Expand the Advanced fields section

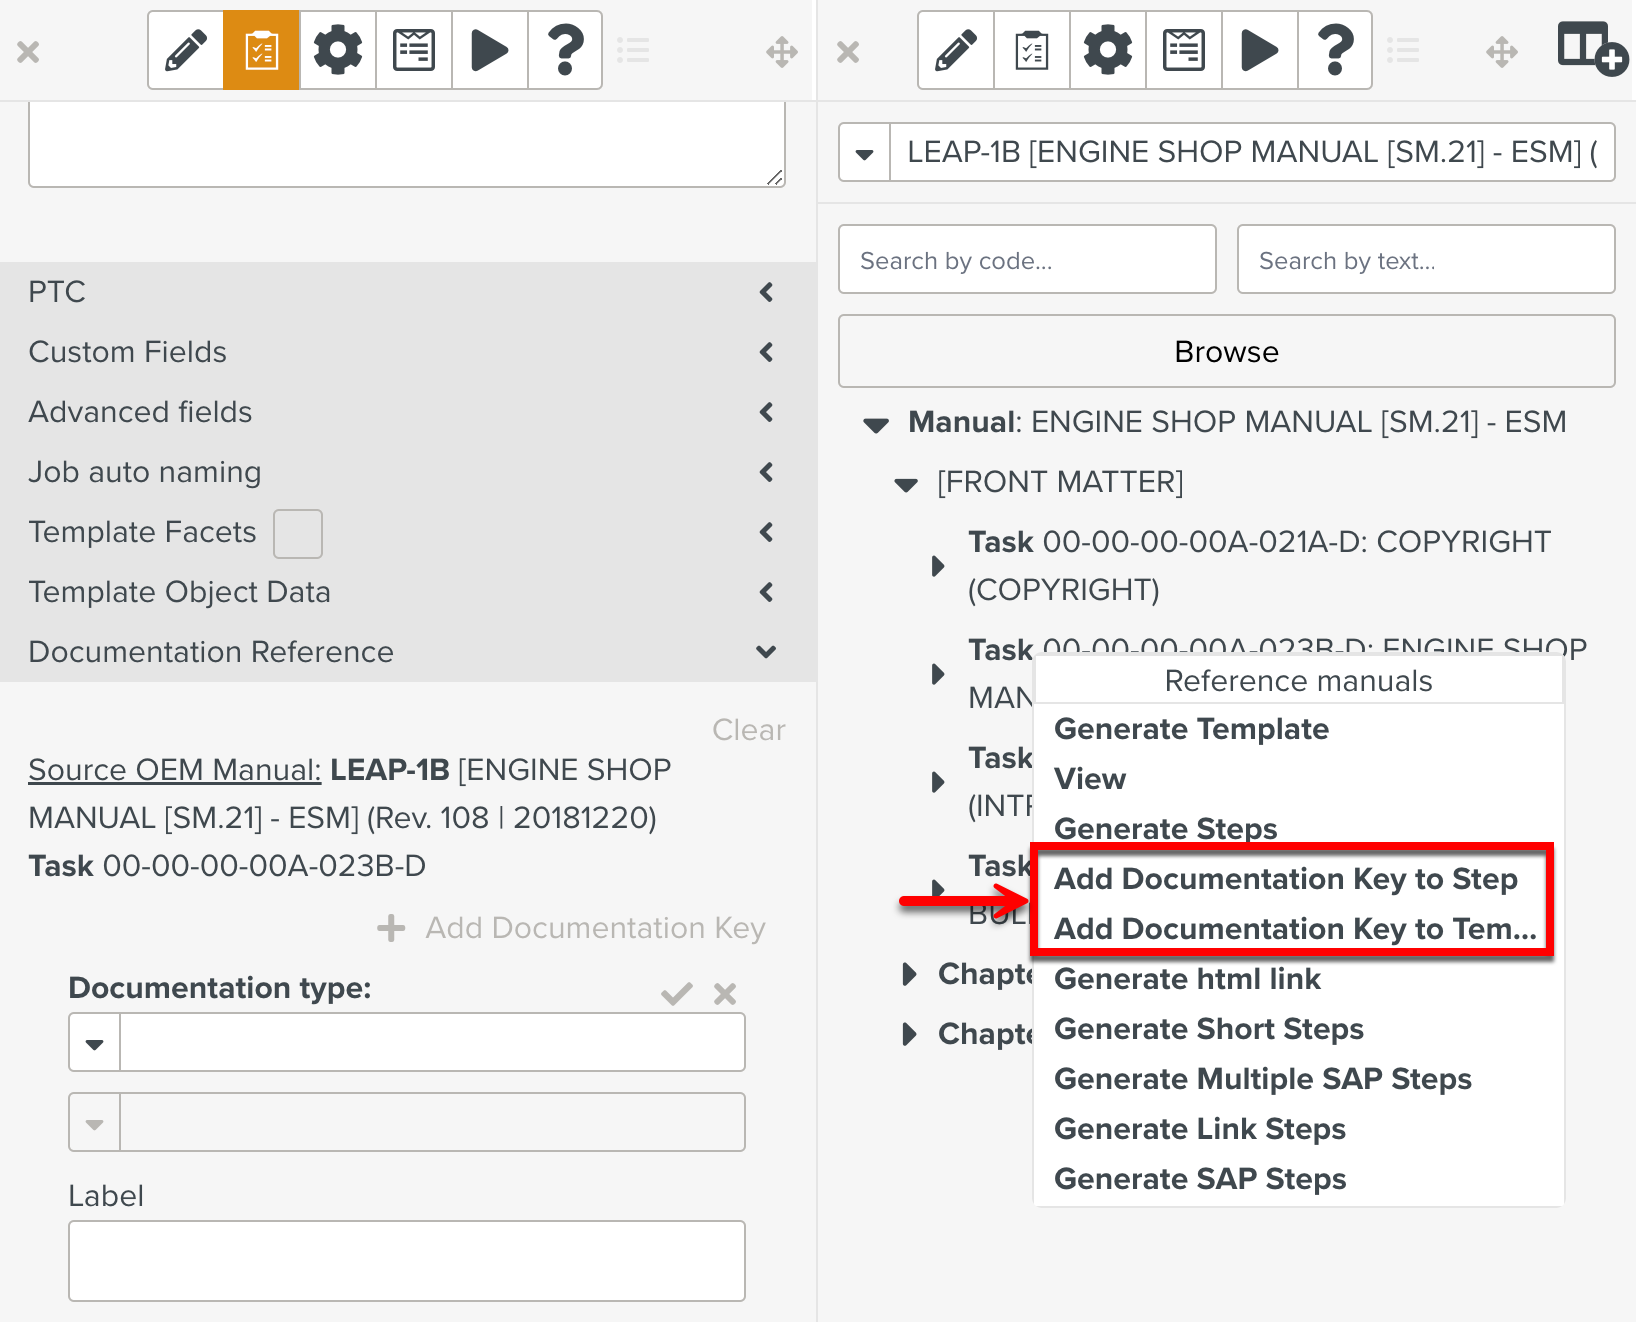(x=767, y=412)
